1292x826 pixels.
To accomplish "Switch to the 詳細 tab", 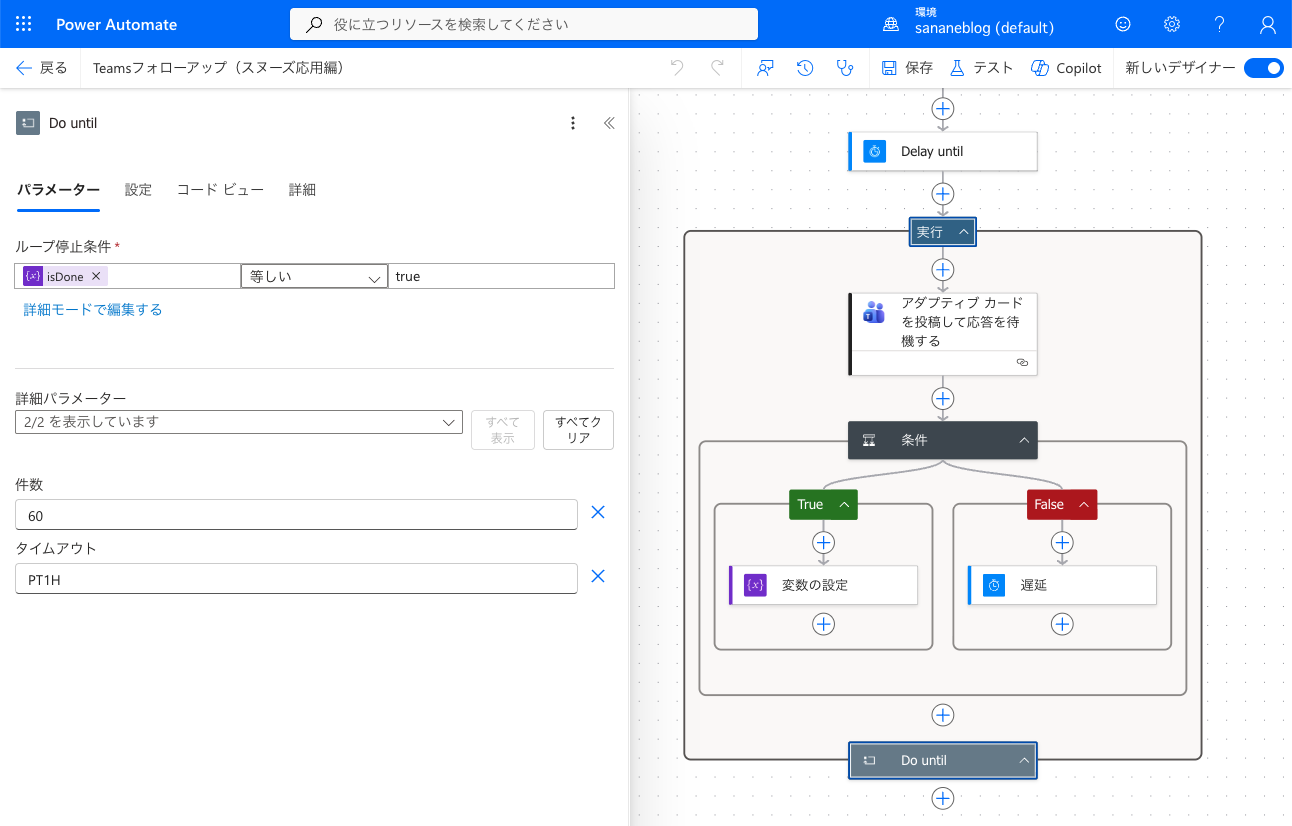I will tap(302, 190).
